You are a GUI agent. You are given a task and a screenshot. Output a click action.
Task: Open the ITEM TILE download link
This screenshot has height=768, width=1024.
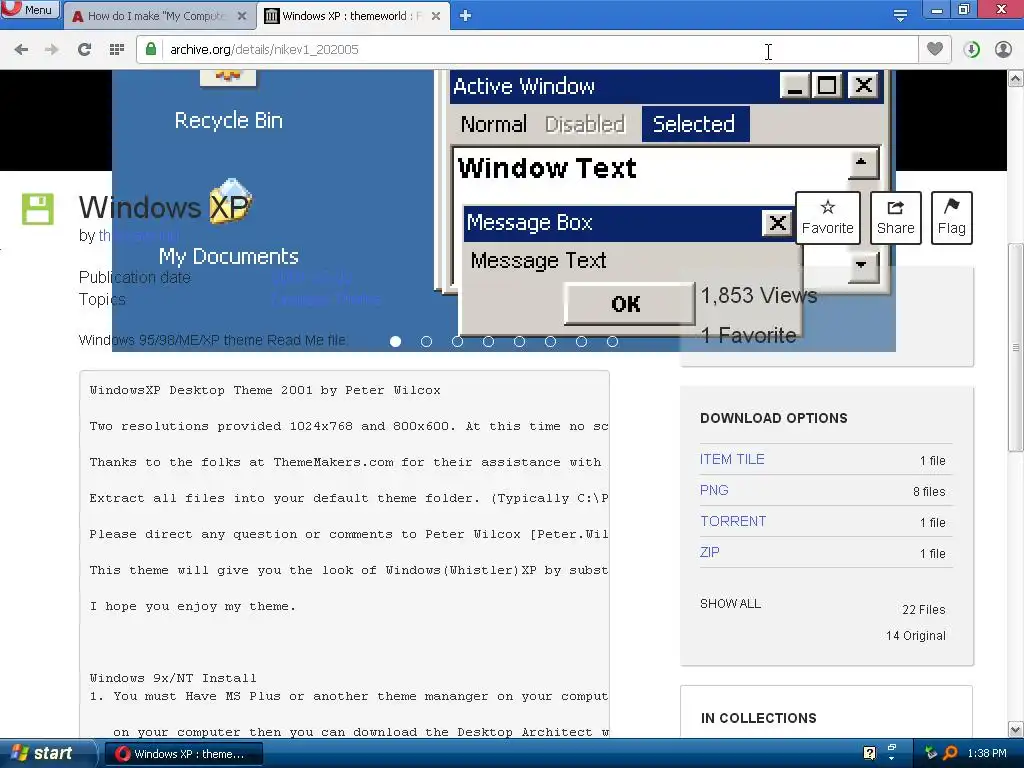(x=732, y=459)
